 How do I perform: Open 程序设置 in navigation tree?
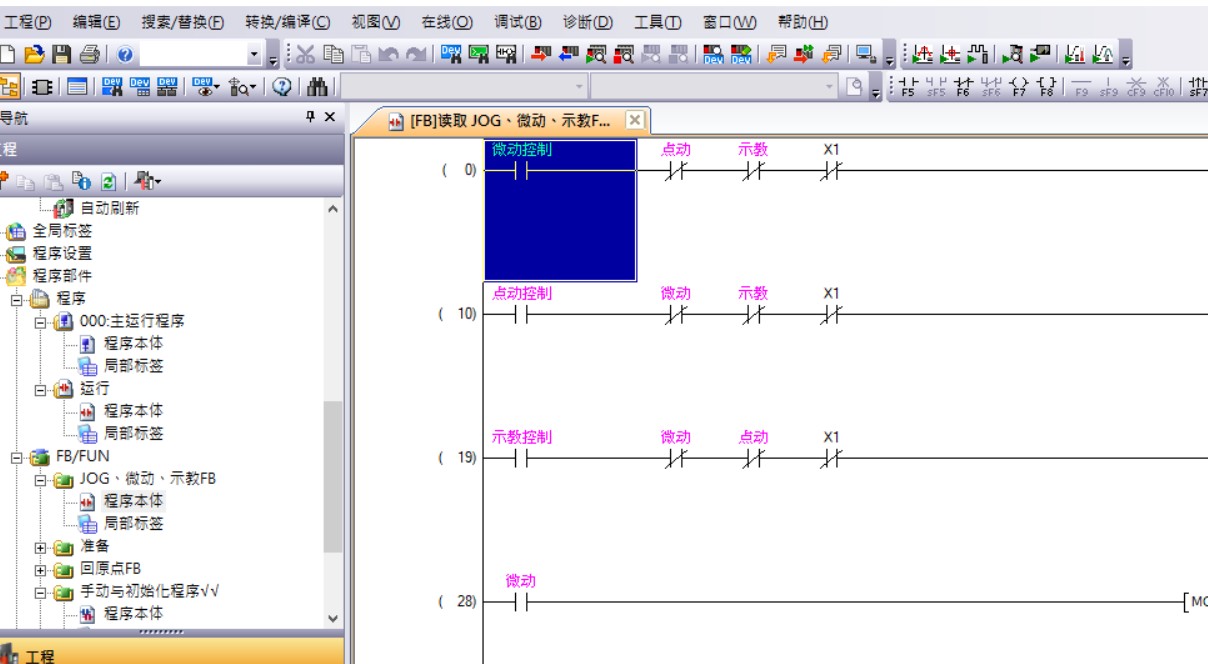coord(62,253)
